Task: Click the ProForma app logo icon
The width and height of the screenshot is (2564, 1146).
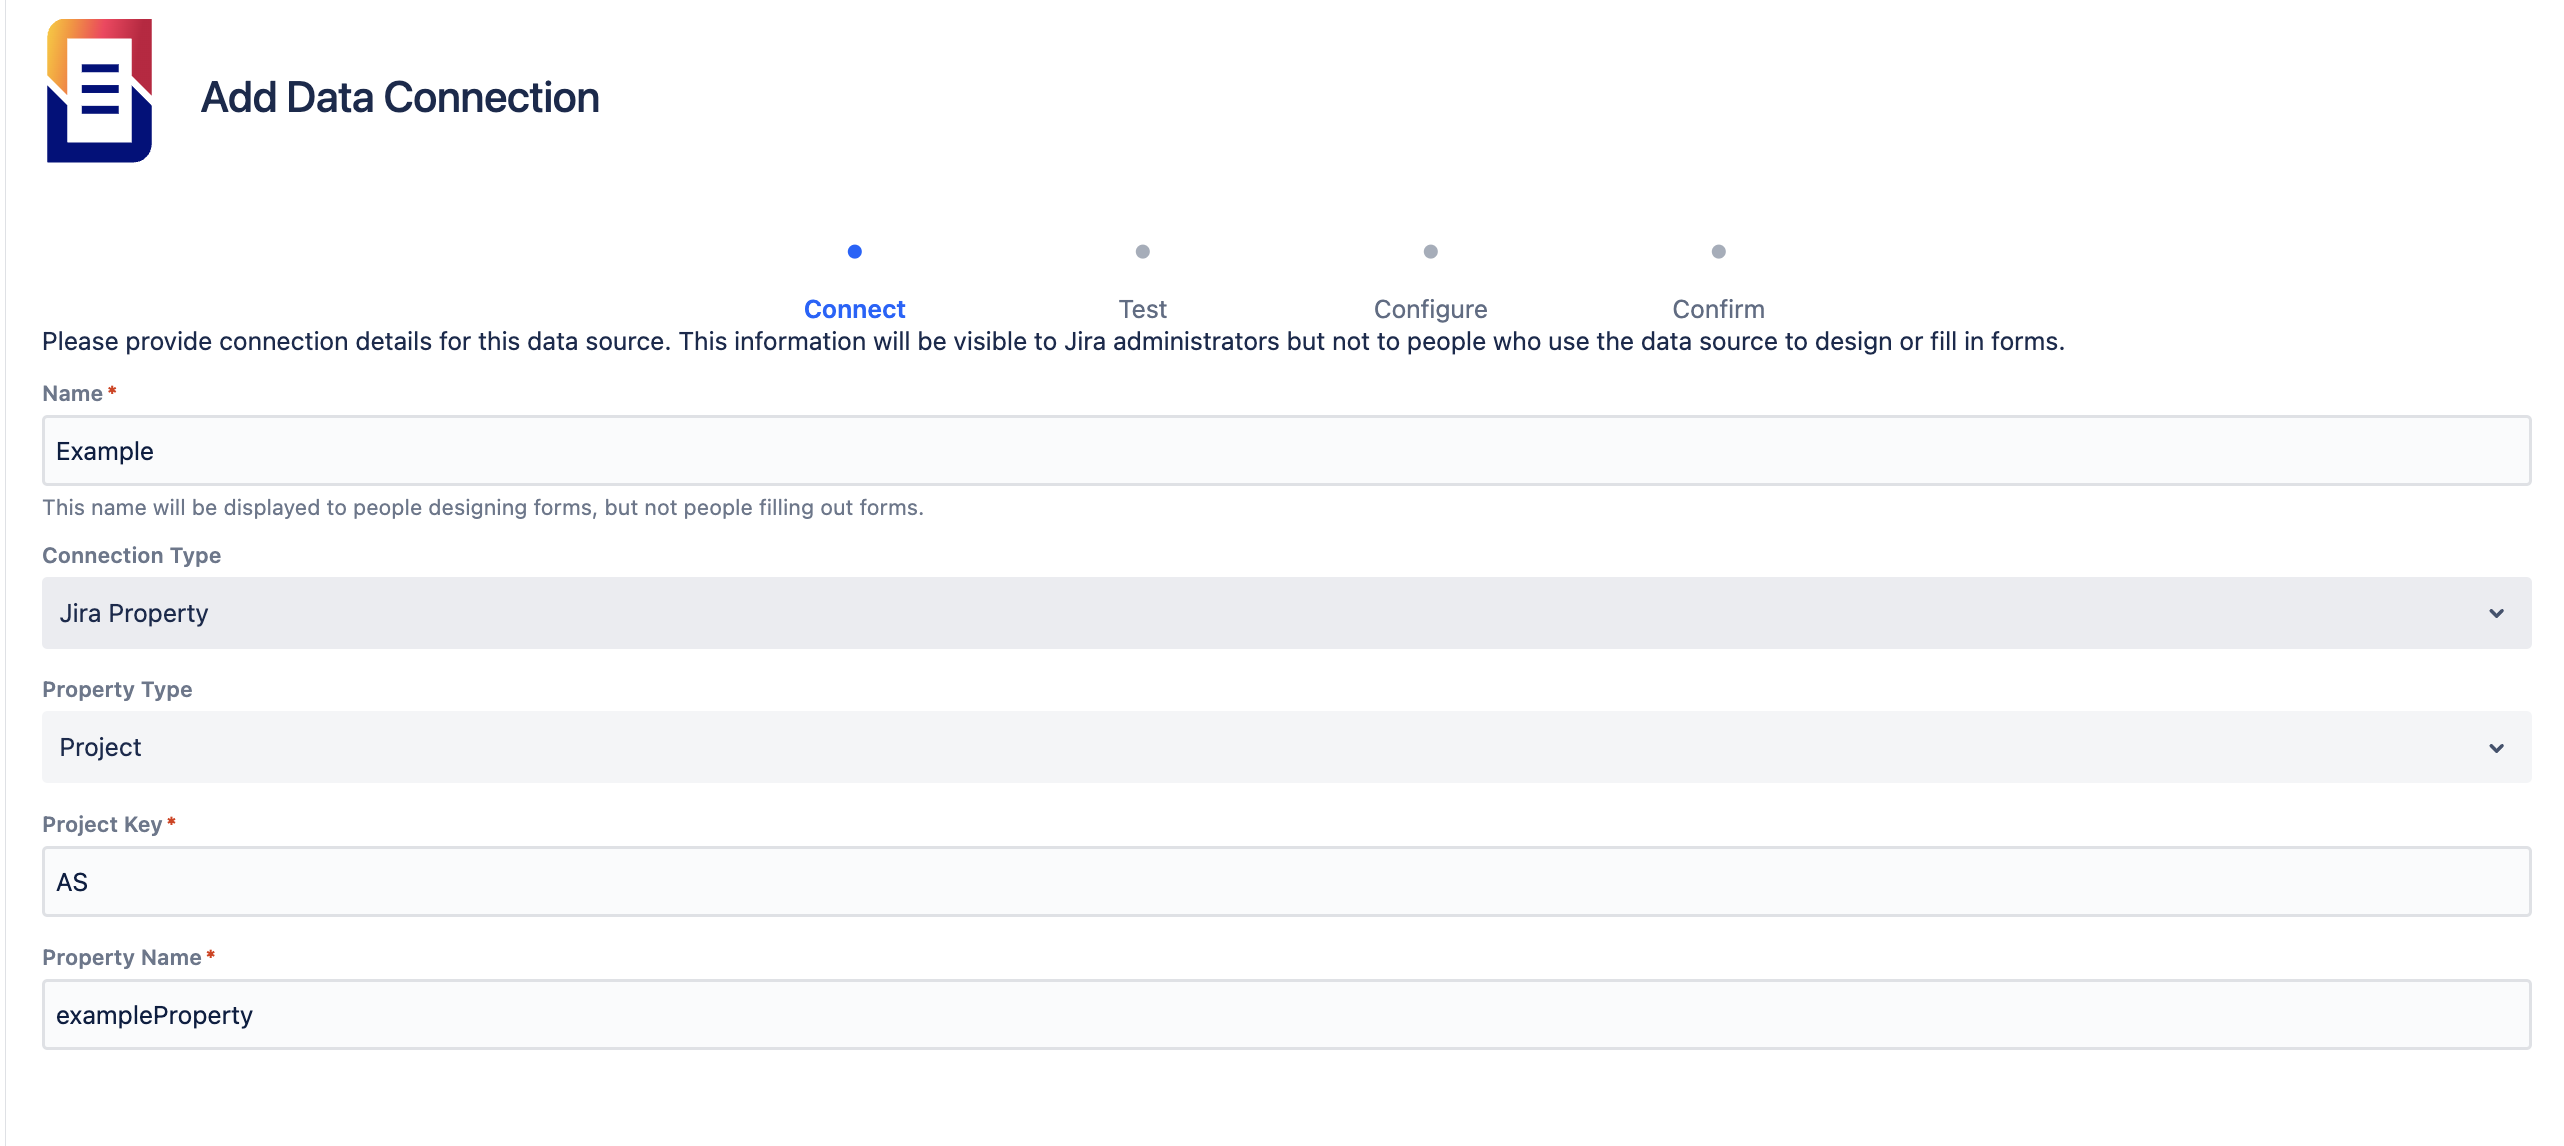Action: tap(99, 91)
